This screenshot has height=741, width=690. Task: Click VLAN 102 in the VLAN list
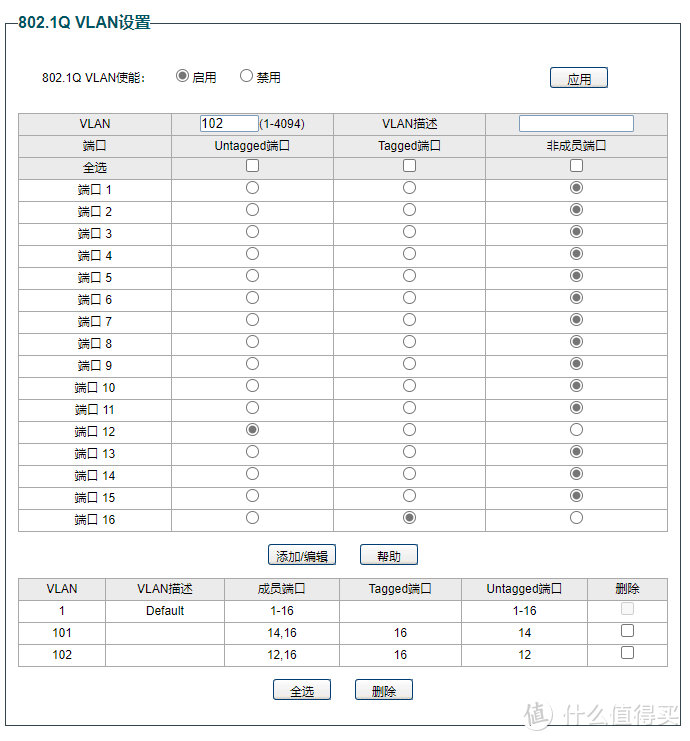click(x=62, y=655)
